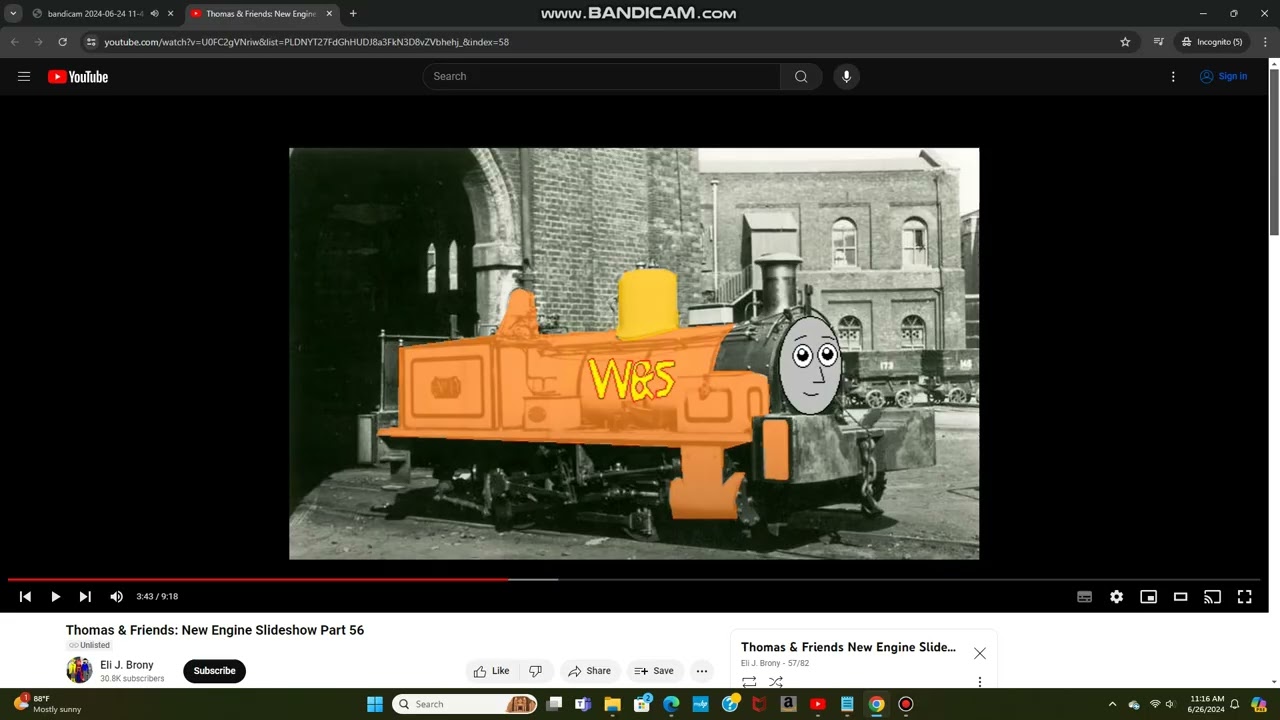Open File Explorer from the taskbar
Viewport: 1280px width, 720px height.
coord(612,704)
